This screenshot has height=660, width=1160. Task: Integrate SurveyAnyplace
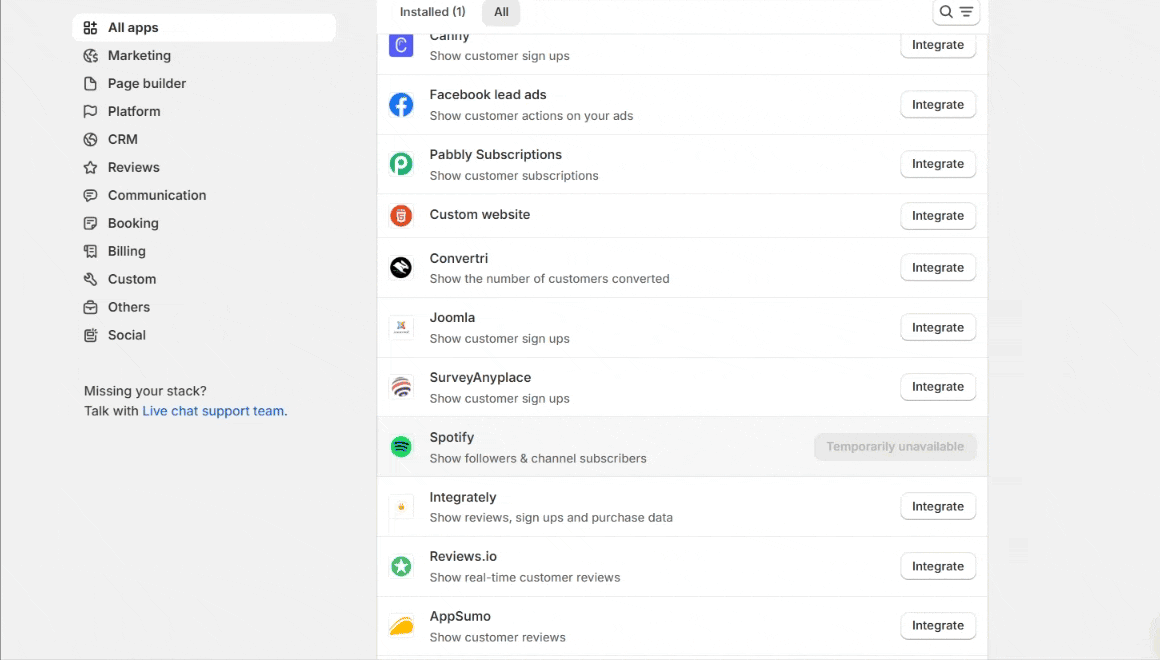(937, 386)
